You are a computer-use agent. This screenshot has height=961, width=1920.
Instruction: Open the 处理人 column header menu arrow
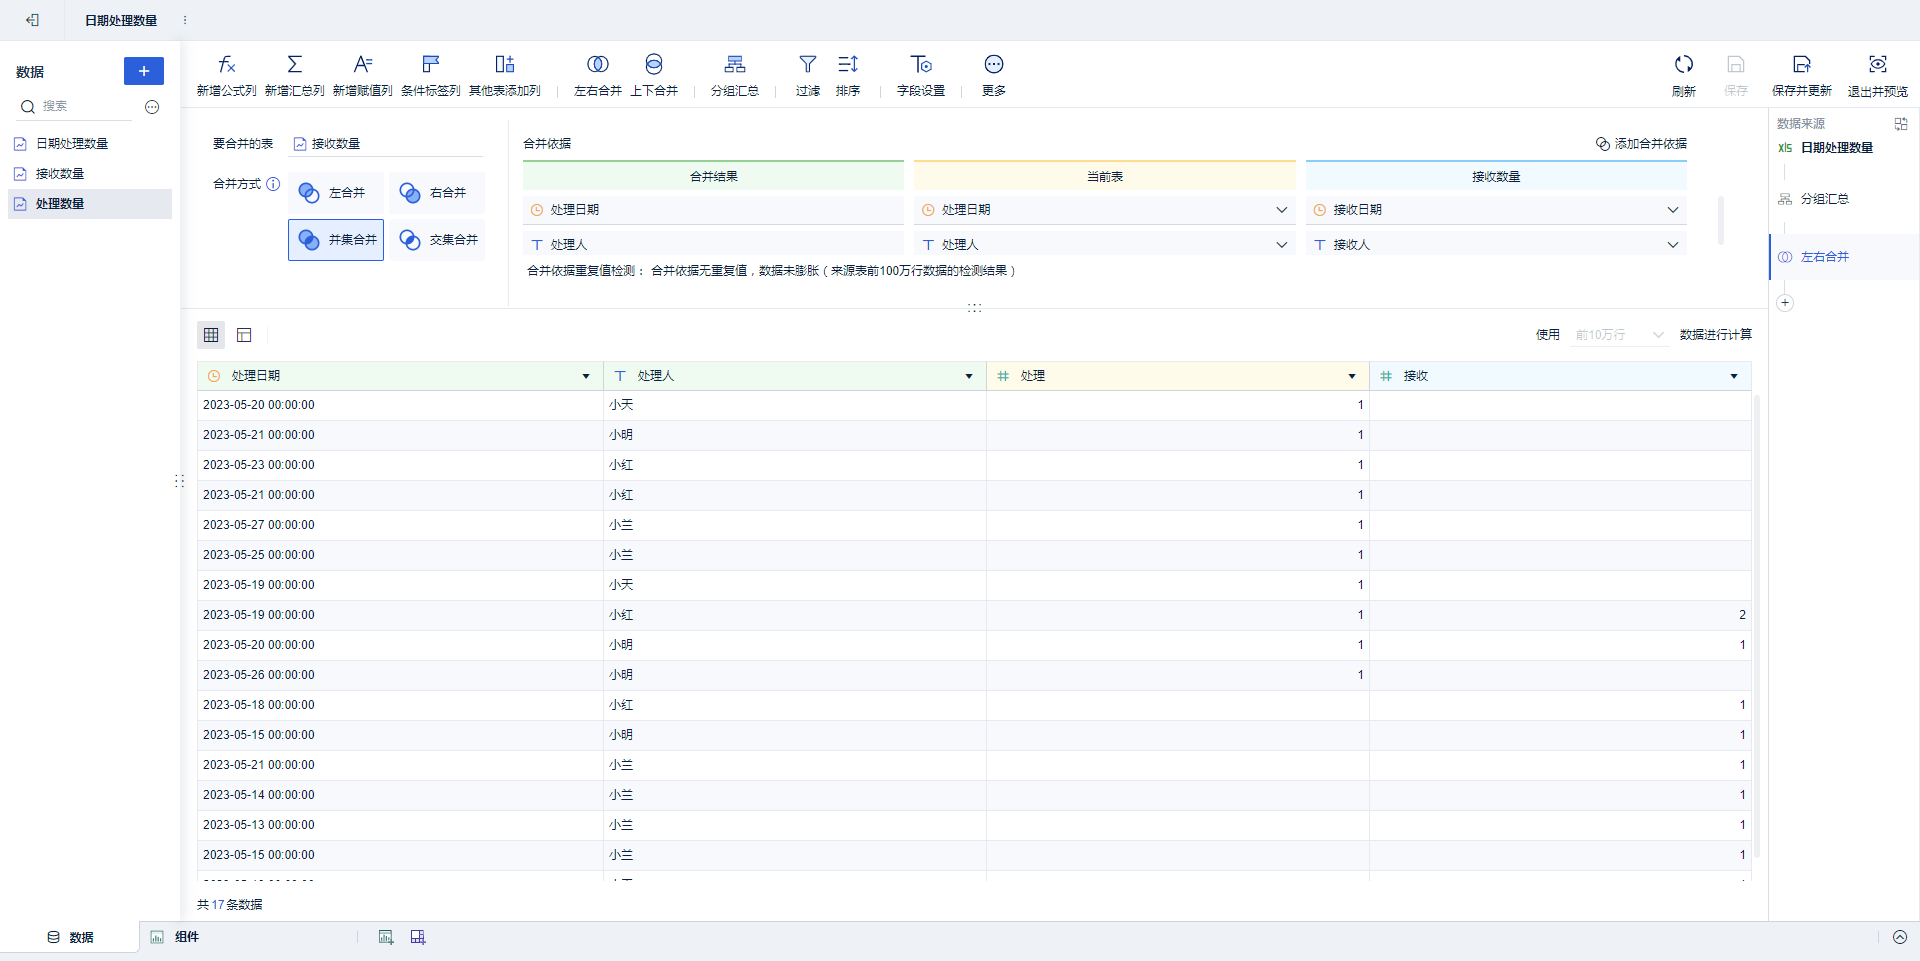969,376
